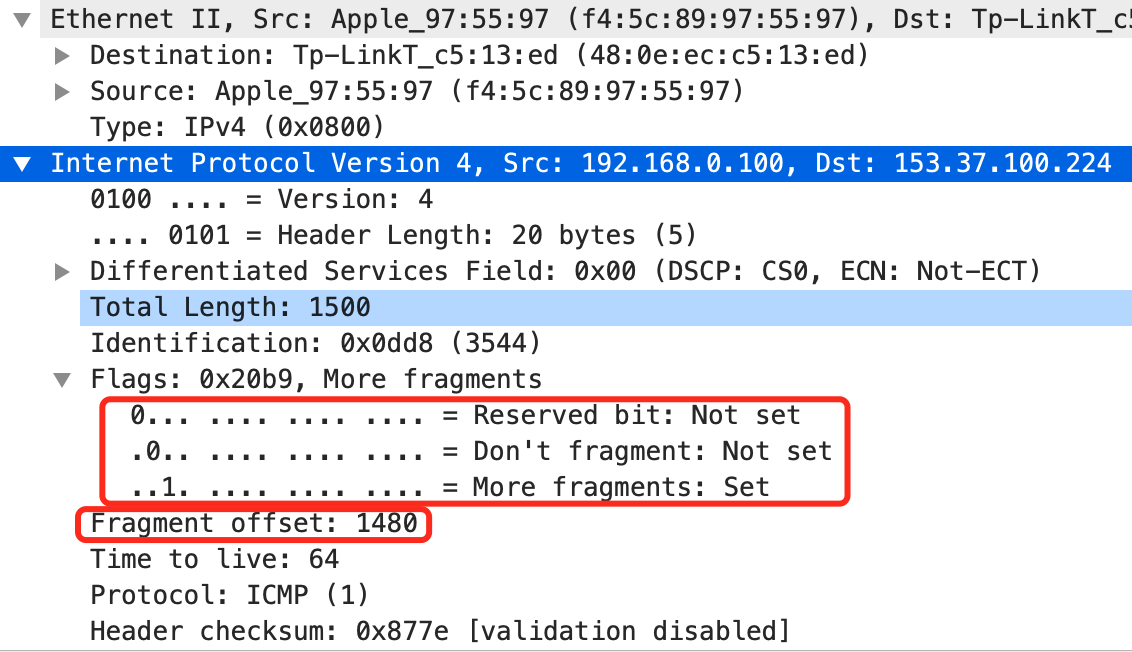This screenshot has height=652, width=1132.
Task: Expand the Differentiated Services Field
Action: [x=63, y=272]
